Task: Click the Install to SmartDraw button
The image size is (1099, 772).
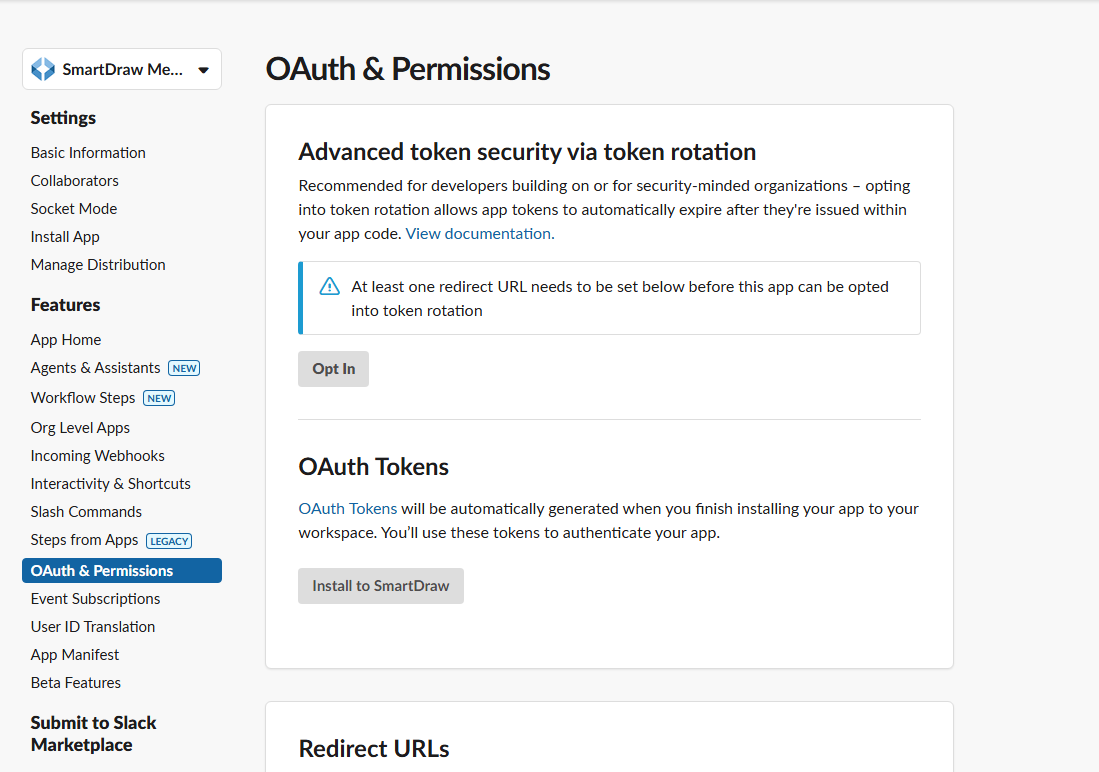Action: tap(380, 586)
